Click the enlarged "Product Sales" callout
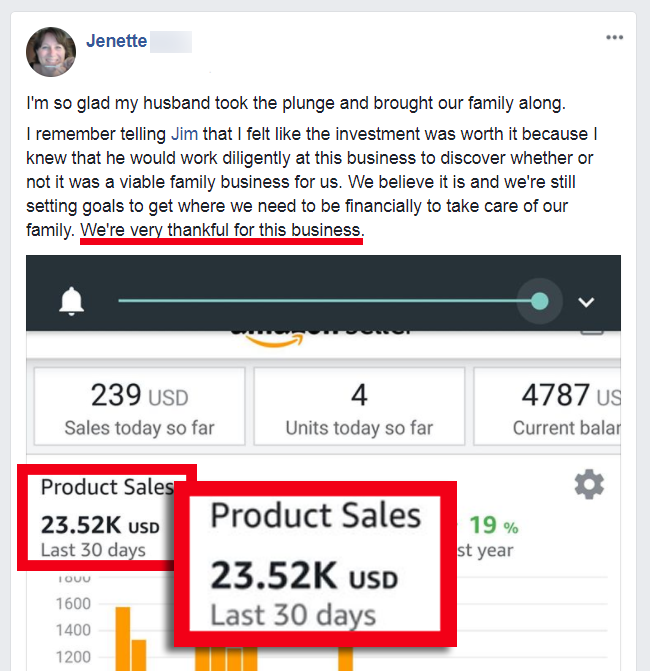This screenshot has width=650, height=671. (x=315, y=565)
